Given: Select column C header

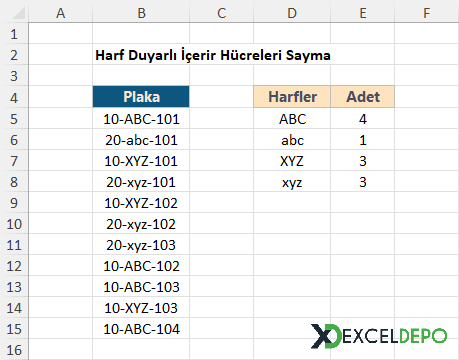Looking at the screenshot, I should (221, 13).
